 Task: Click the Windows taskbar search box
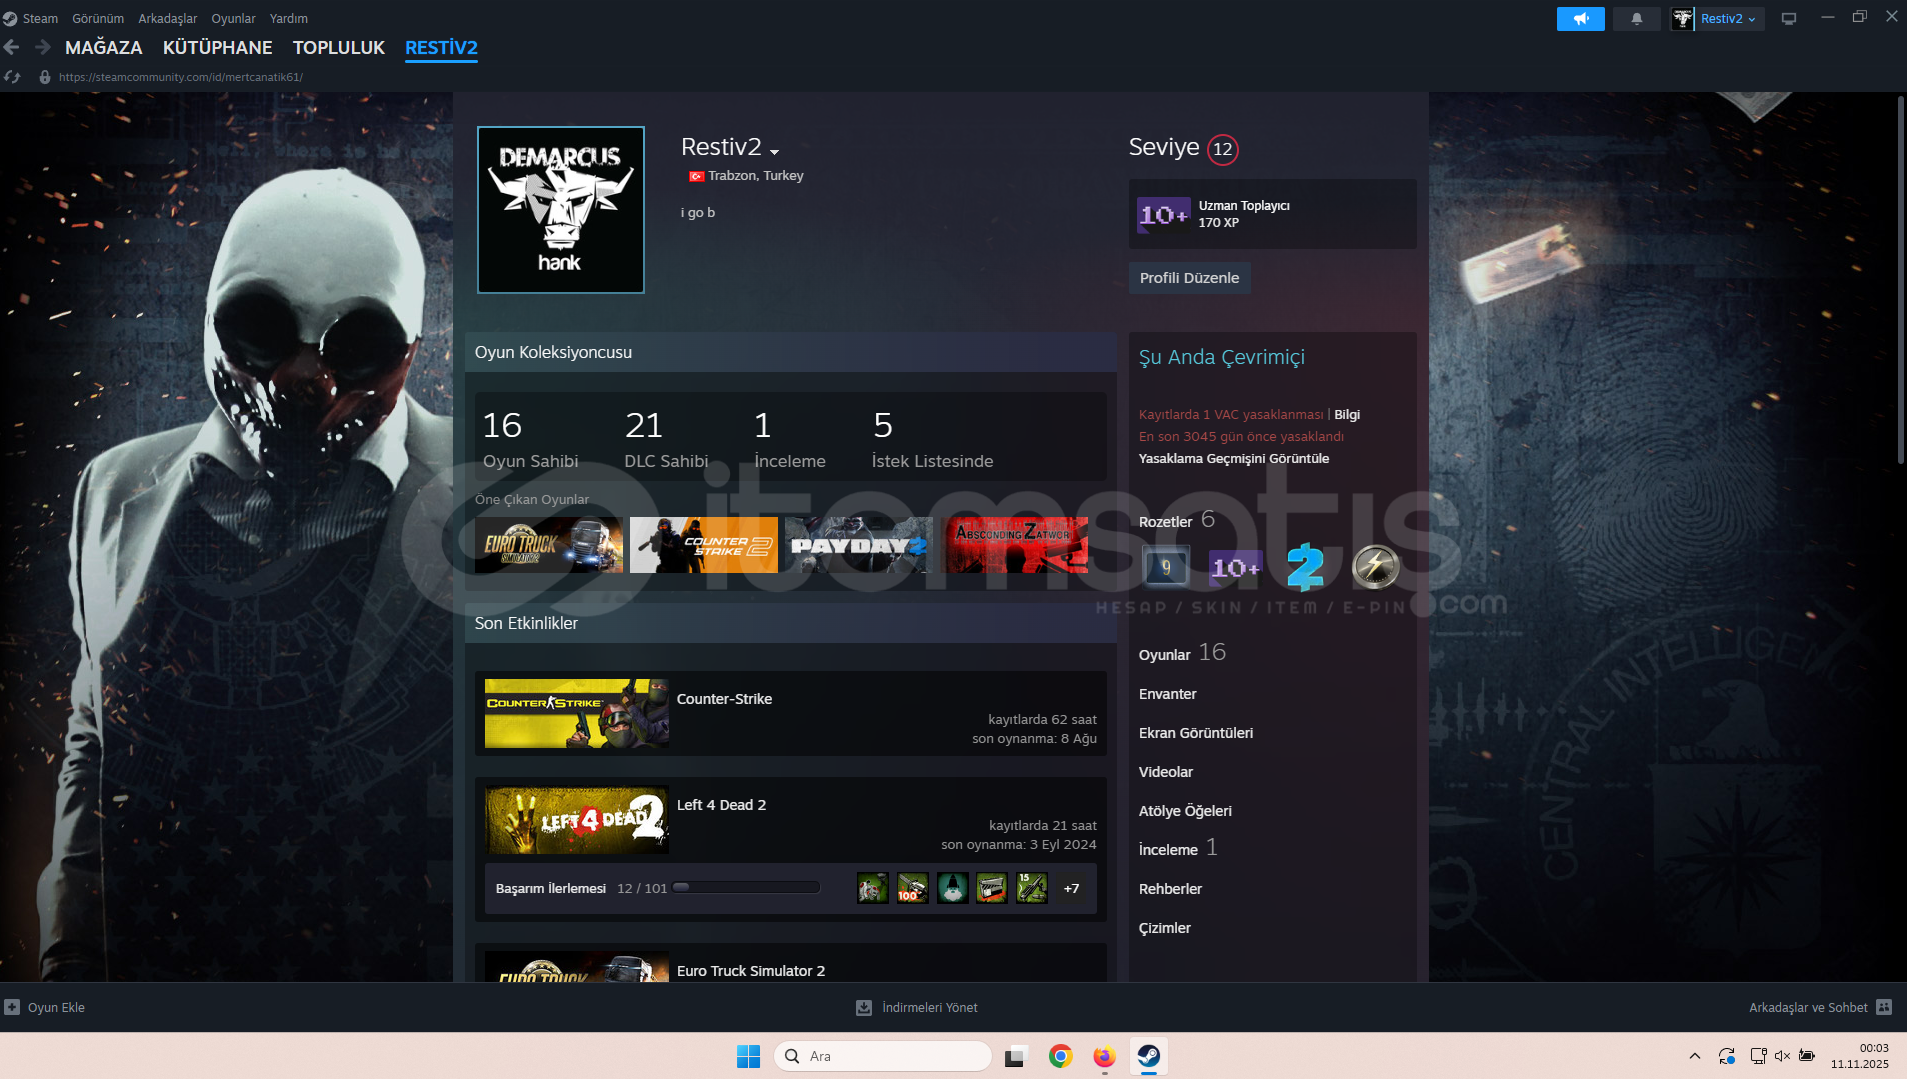tap(883, 1056)
